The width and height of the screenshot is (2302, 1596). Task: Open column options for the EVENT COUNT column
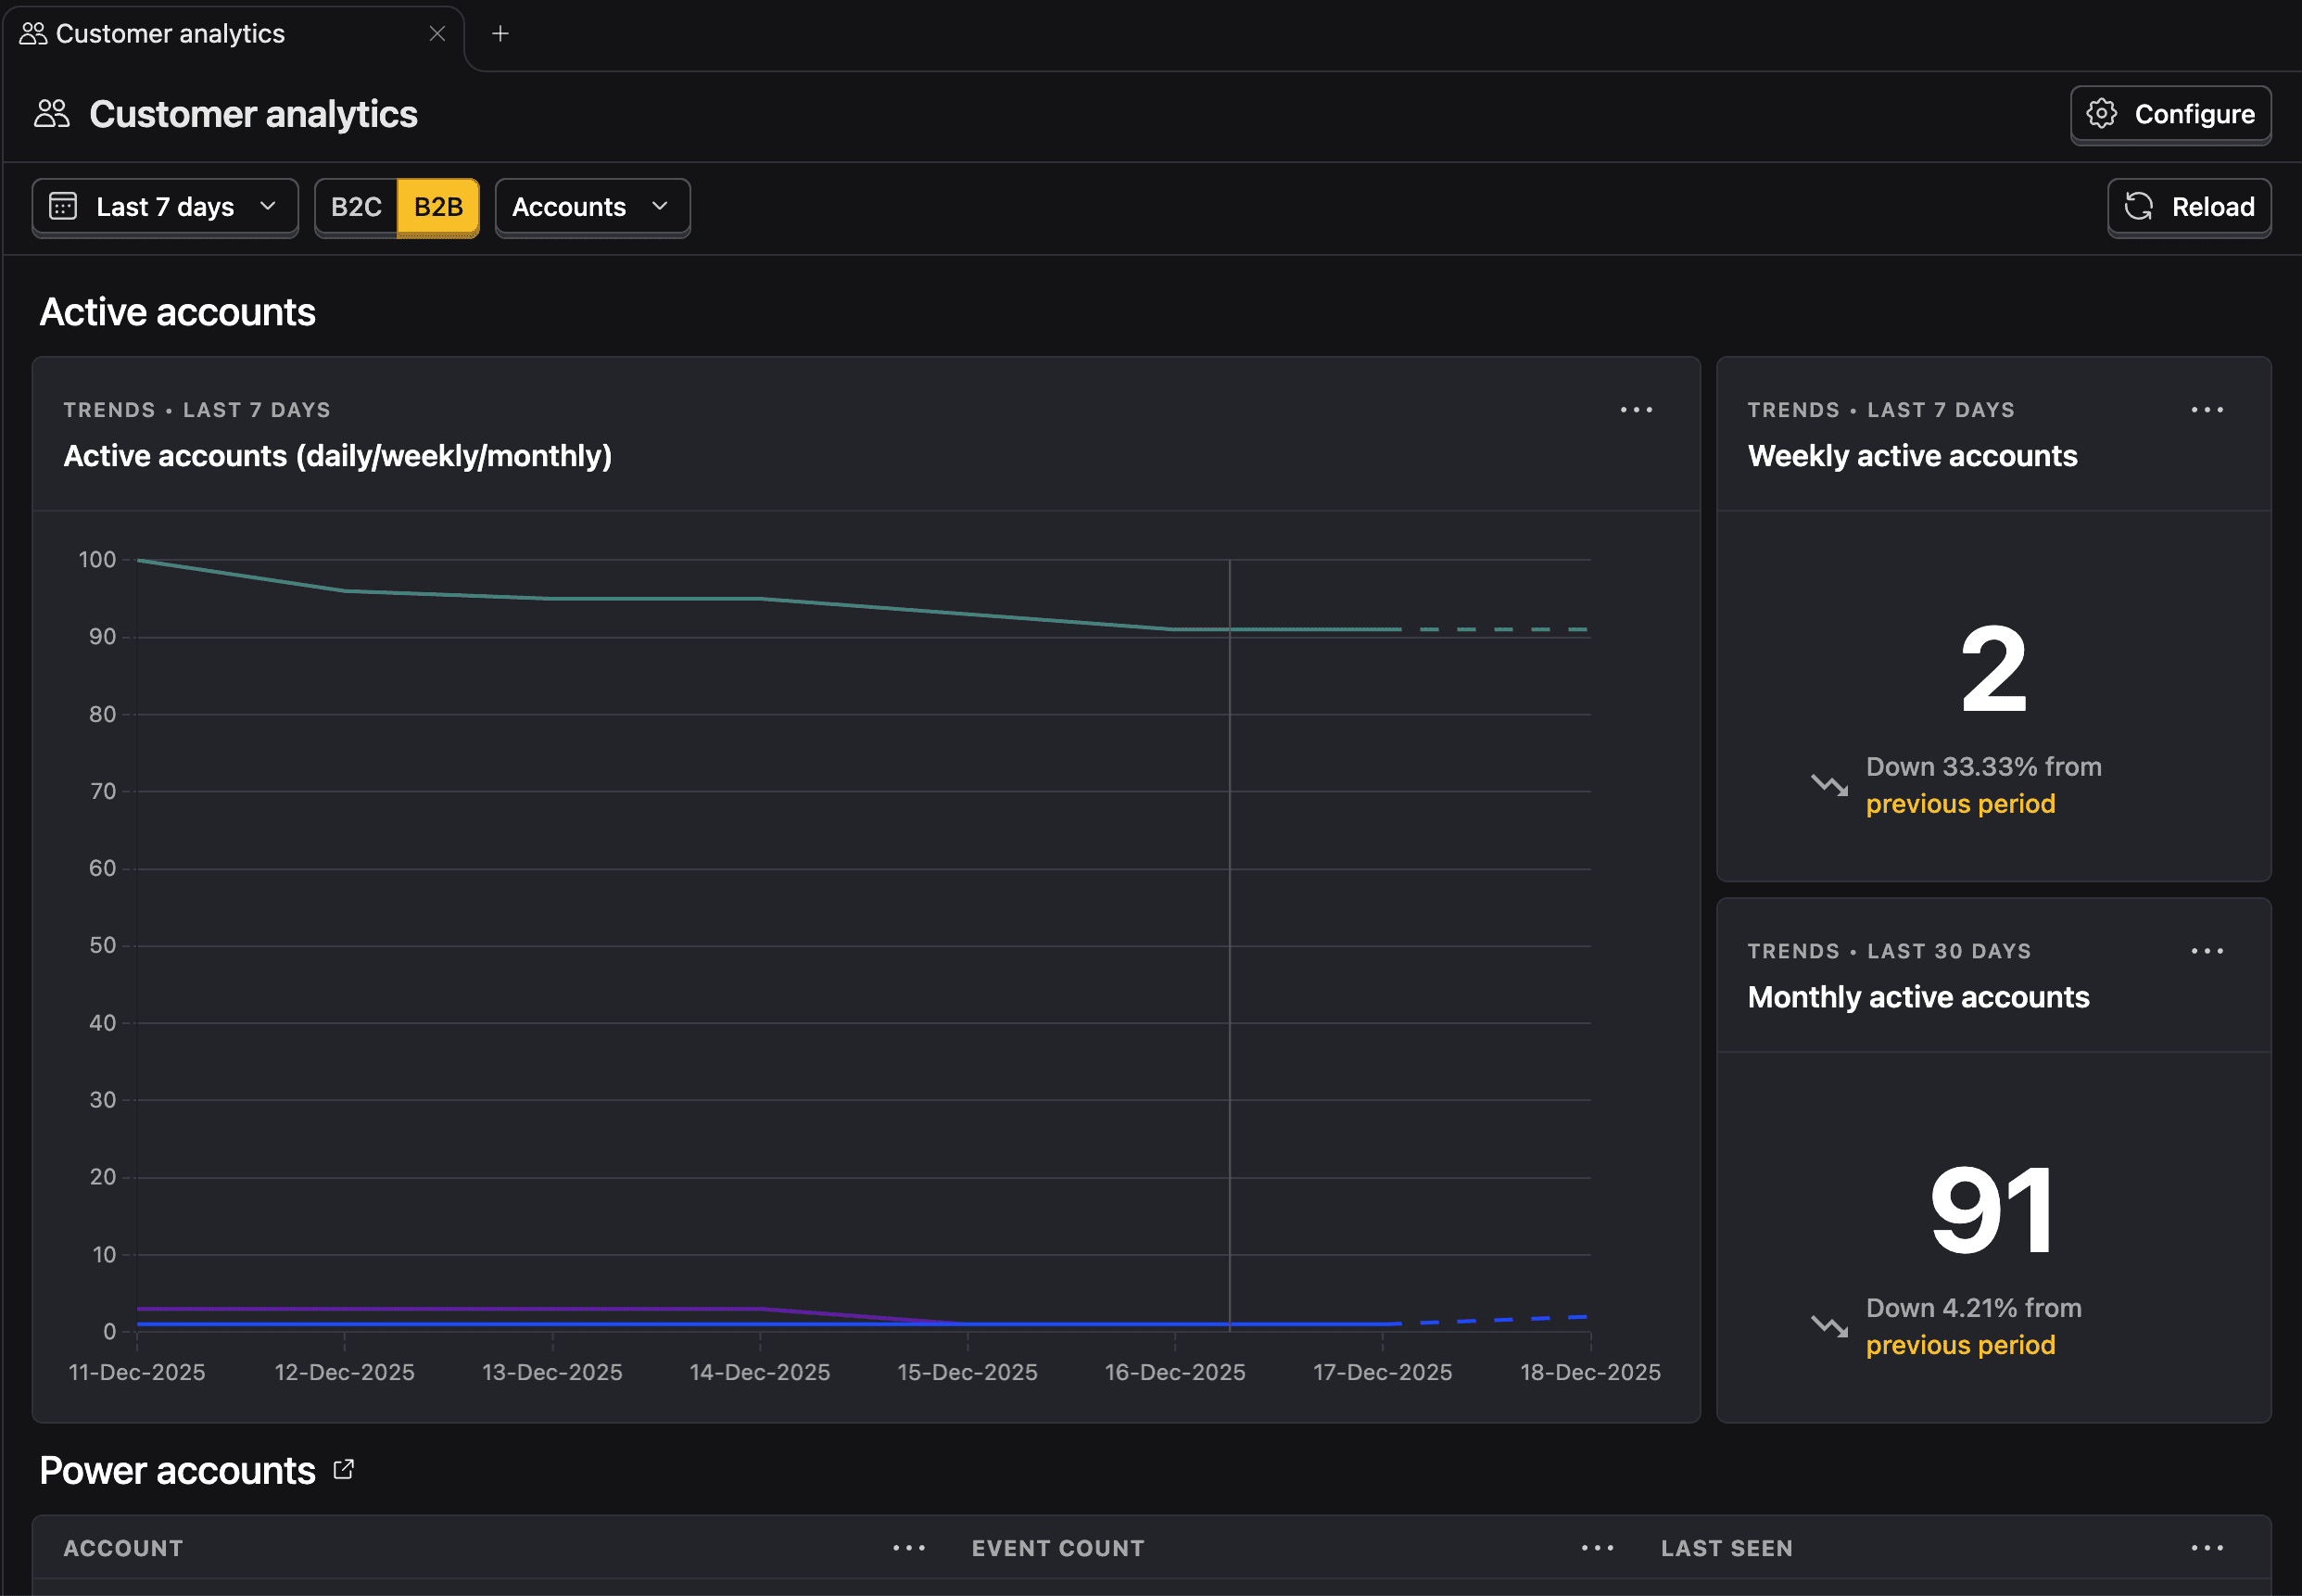1596,1547
